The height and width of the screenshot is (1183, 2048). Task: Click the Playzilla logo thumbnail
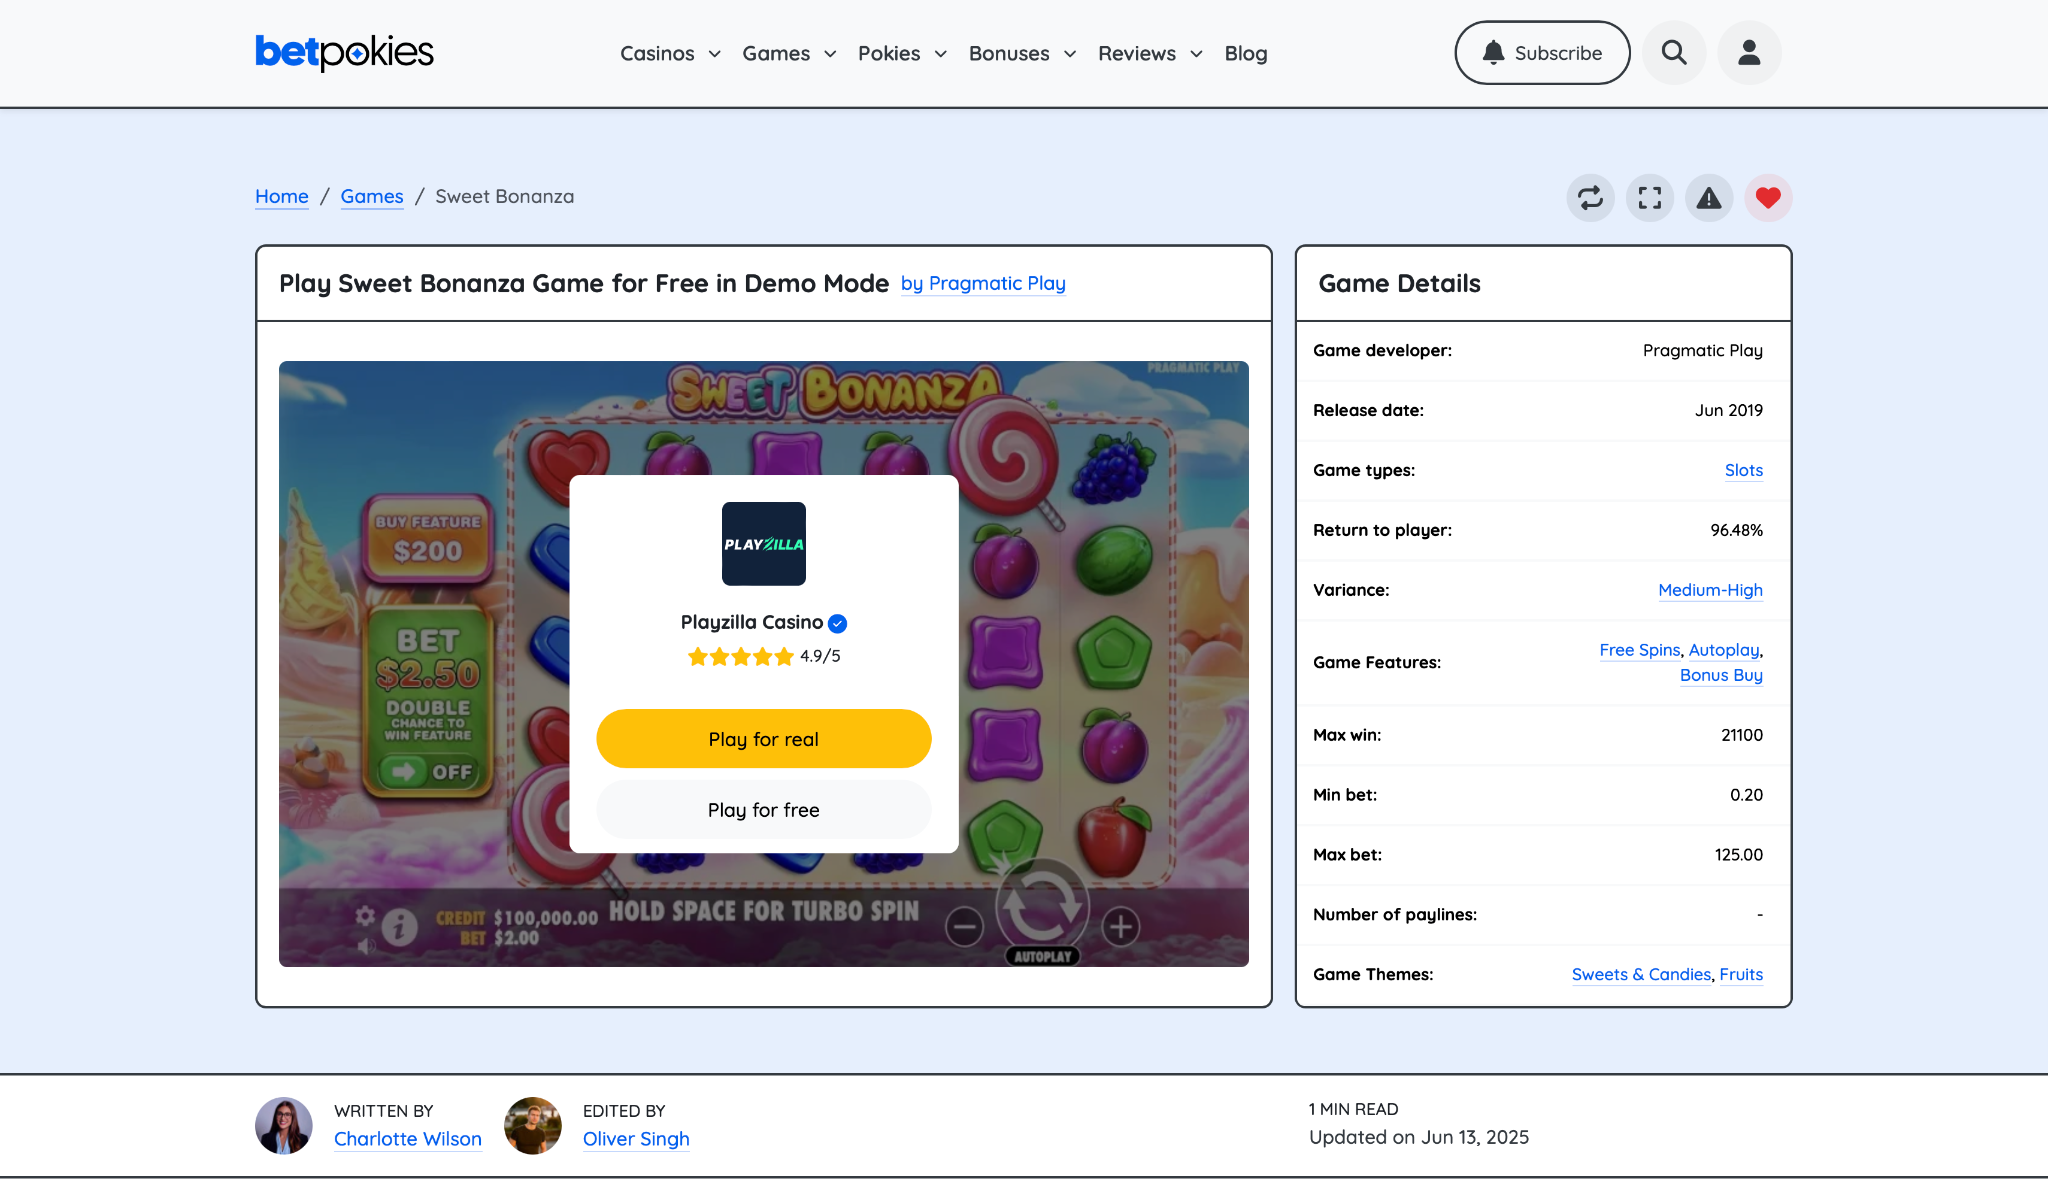[x=764, y=544]
